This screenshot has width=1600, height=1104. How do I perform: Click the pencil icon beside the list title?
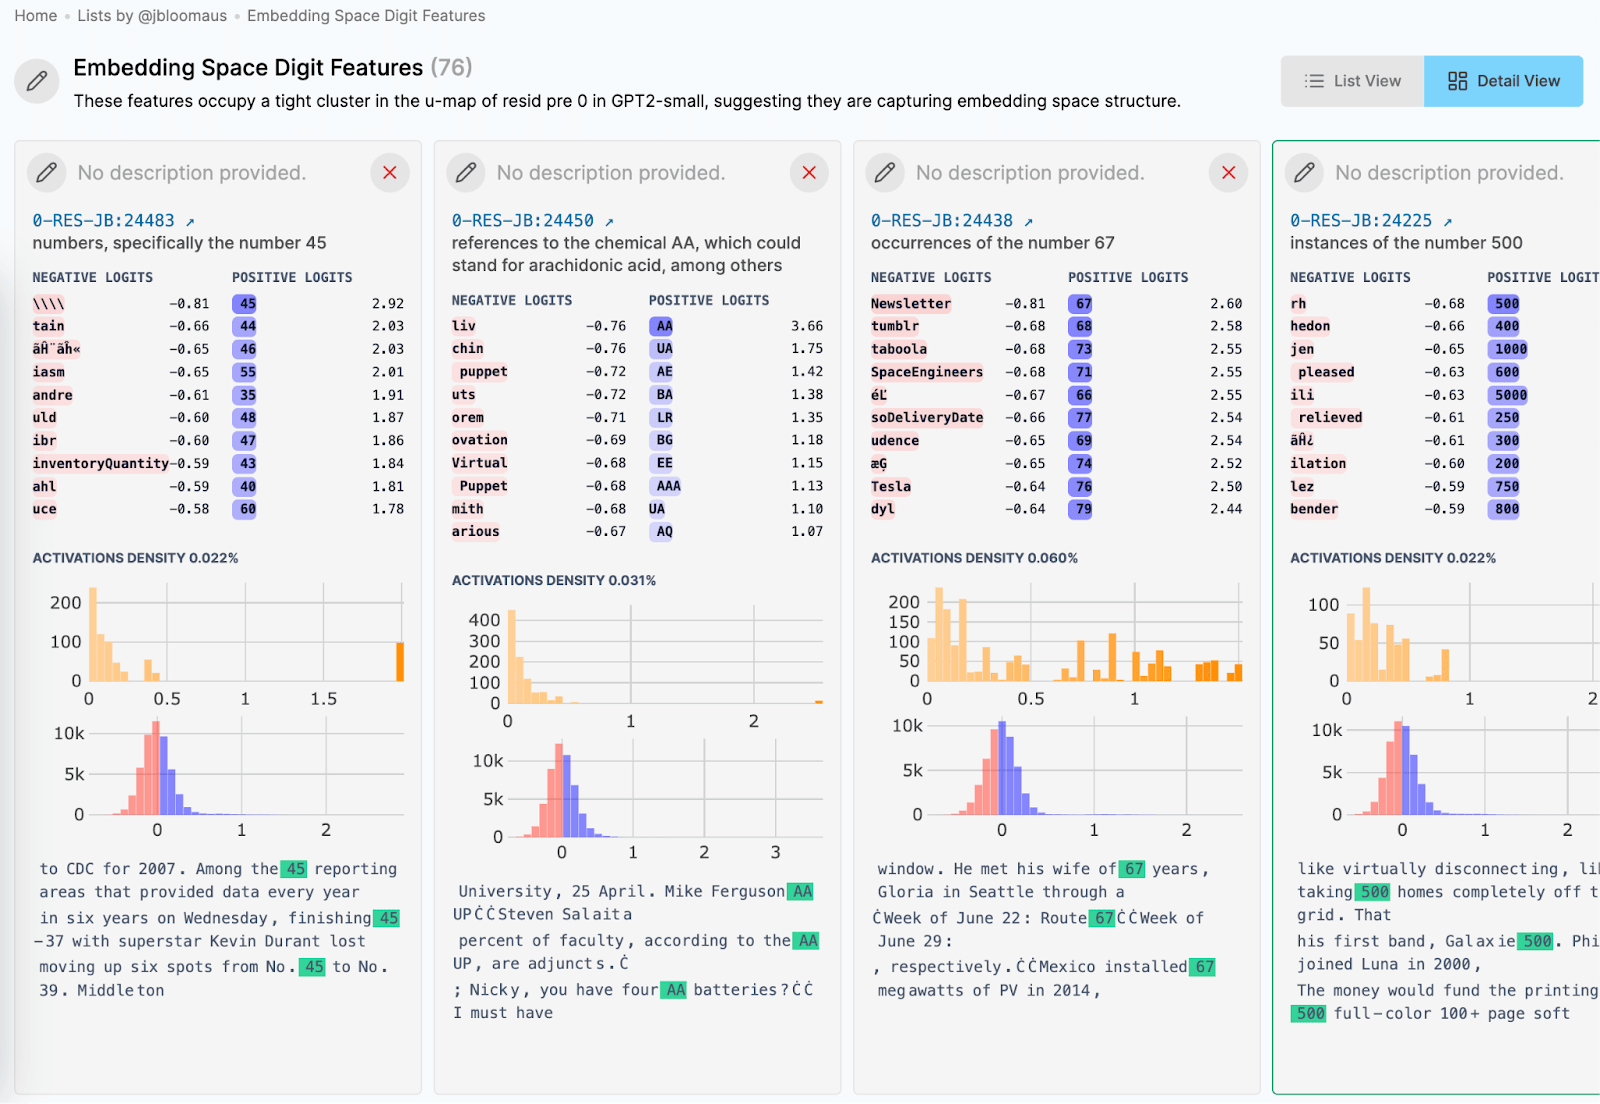(37, 81)
